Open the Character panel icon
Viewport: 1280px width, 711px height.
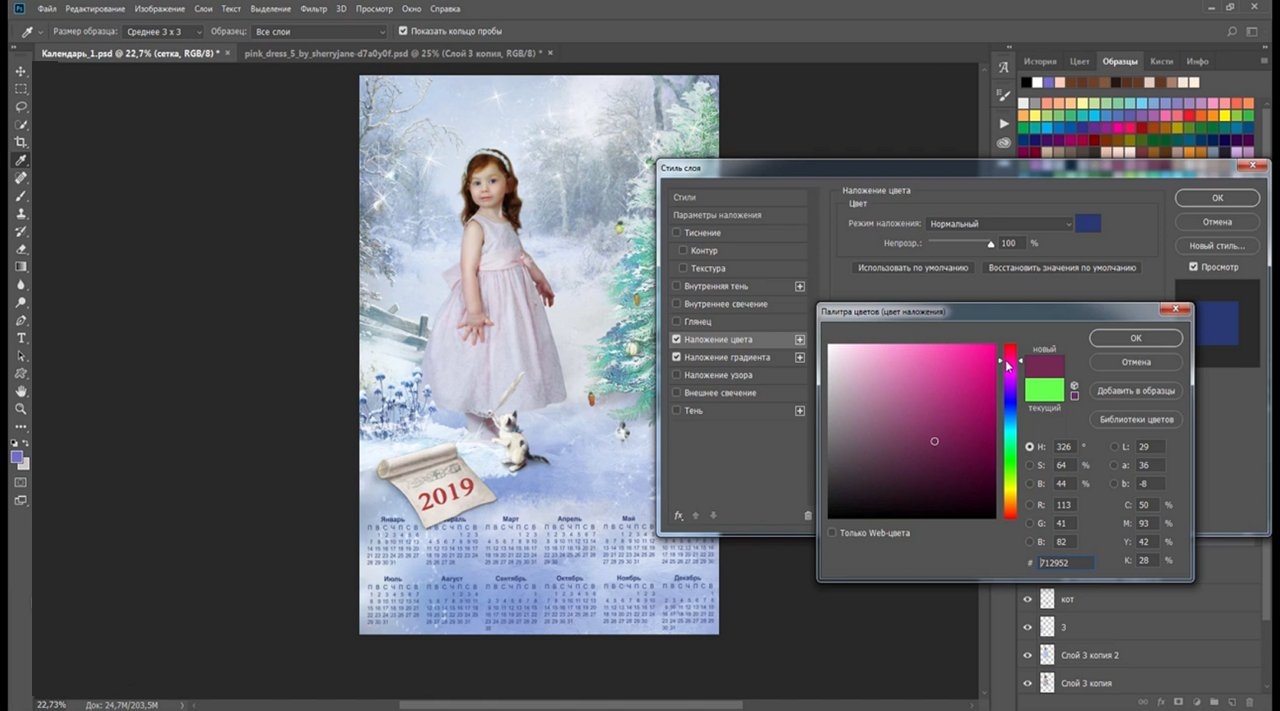point(1004,68)
